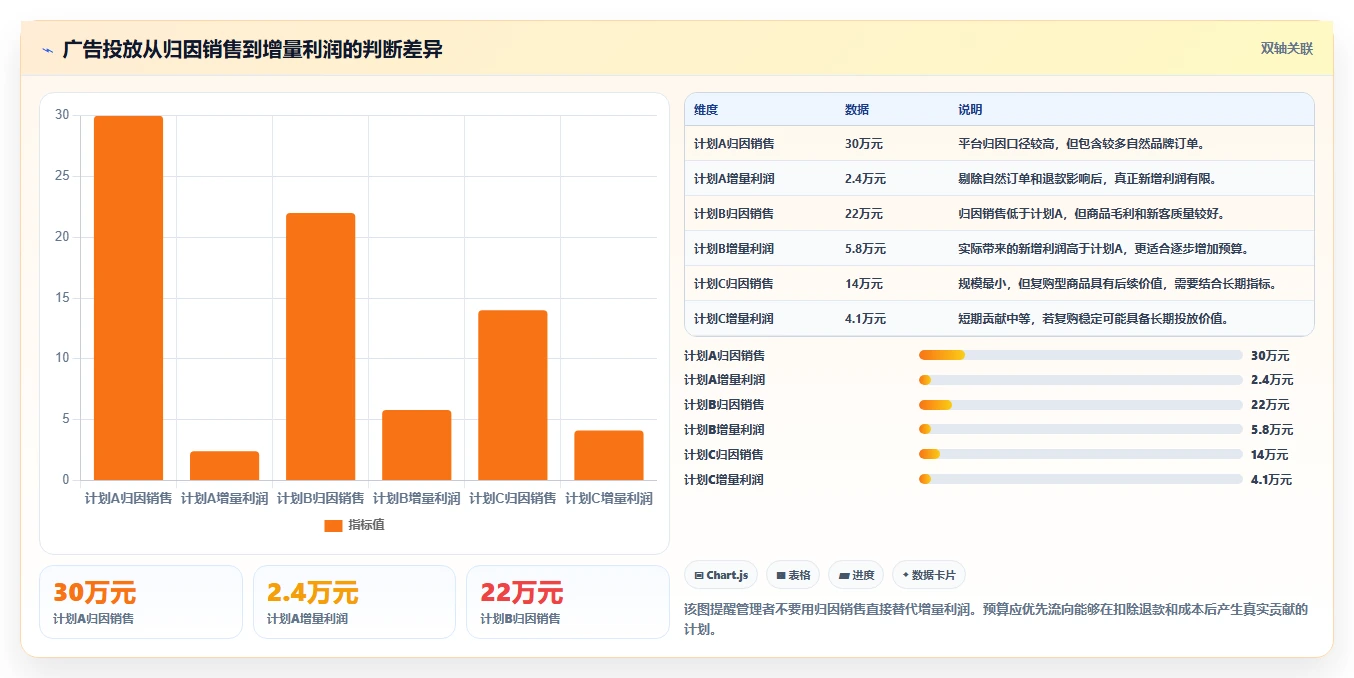Click the 计划C归因销售 bar in chart
This screenshot has width=1354, height=678.
512,395
